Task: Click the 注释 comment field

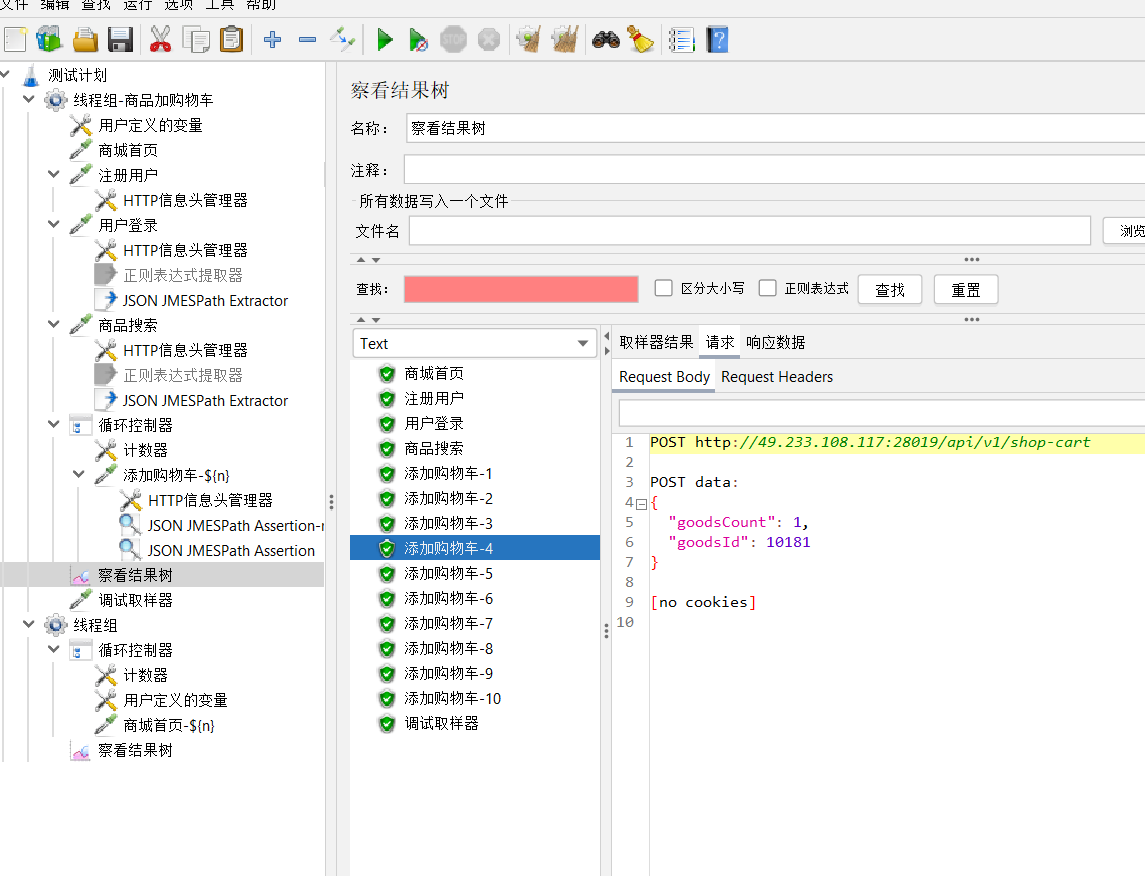Action: coord(774,170)
